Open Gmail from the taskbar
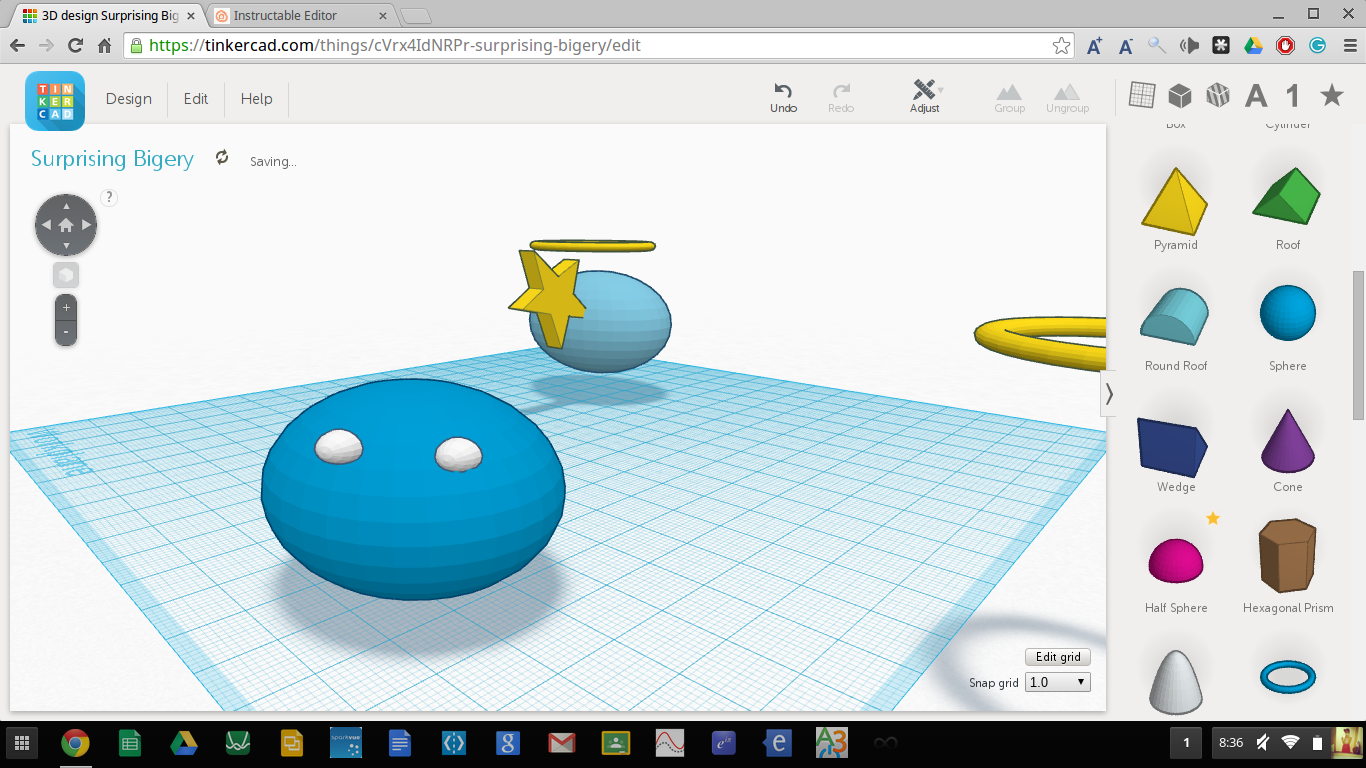The height and width of the screenshot is (768, 1366). [x=562, y=743]
